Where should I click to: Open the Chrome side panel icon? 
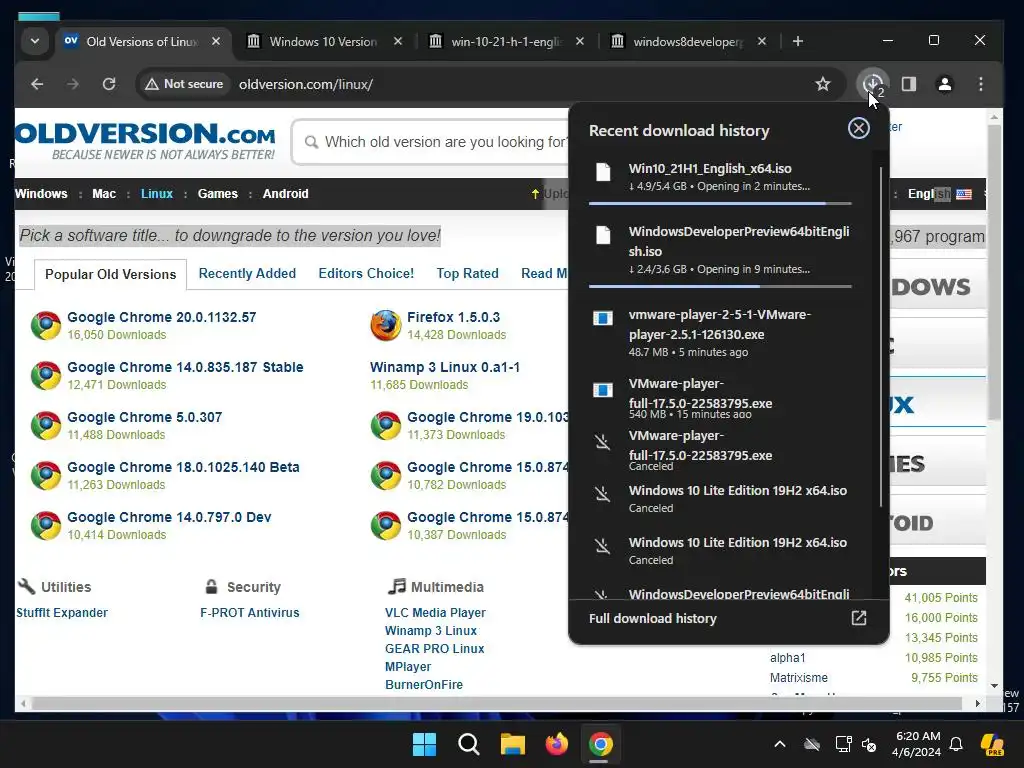click(908, 84)
